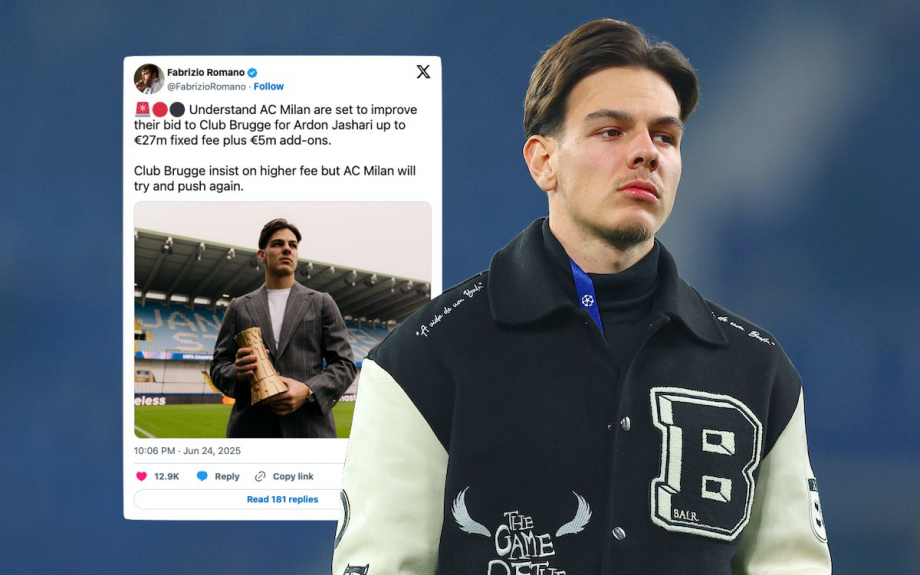Click the Copy link text
The width and height of the screenshot is (920, 575).
[293, 476]
